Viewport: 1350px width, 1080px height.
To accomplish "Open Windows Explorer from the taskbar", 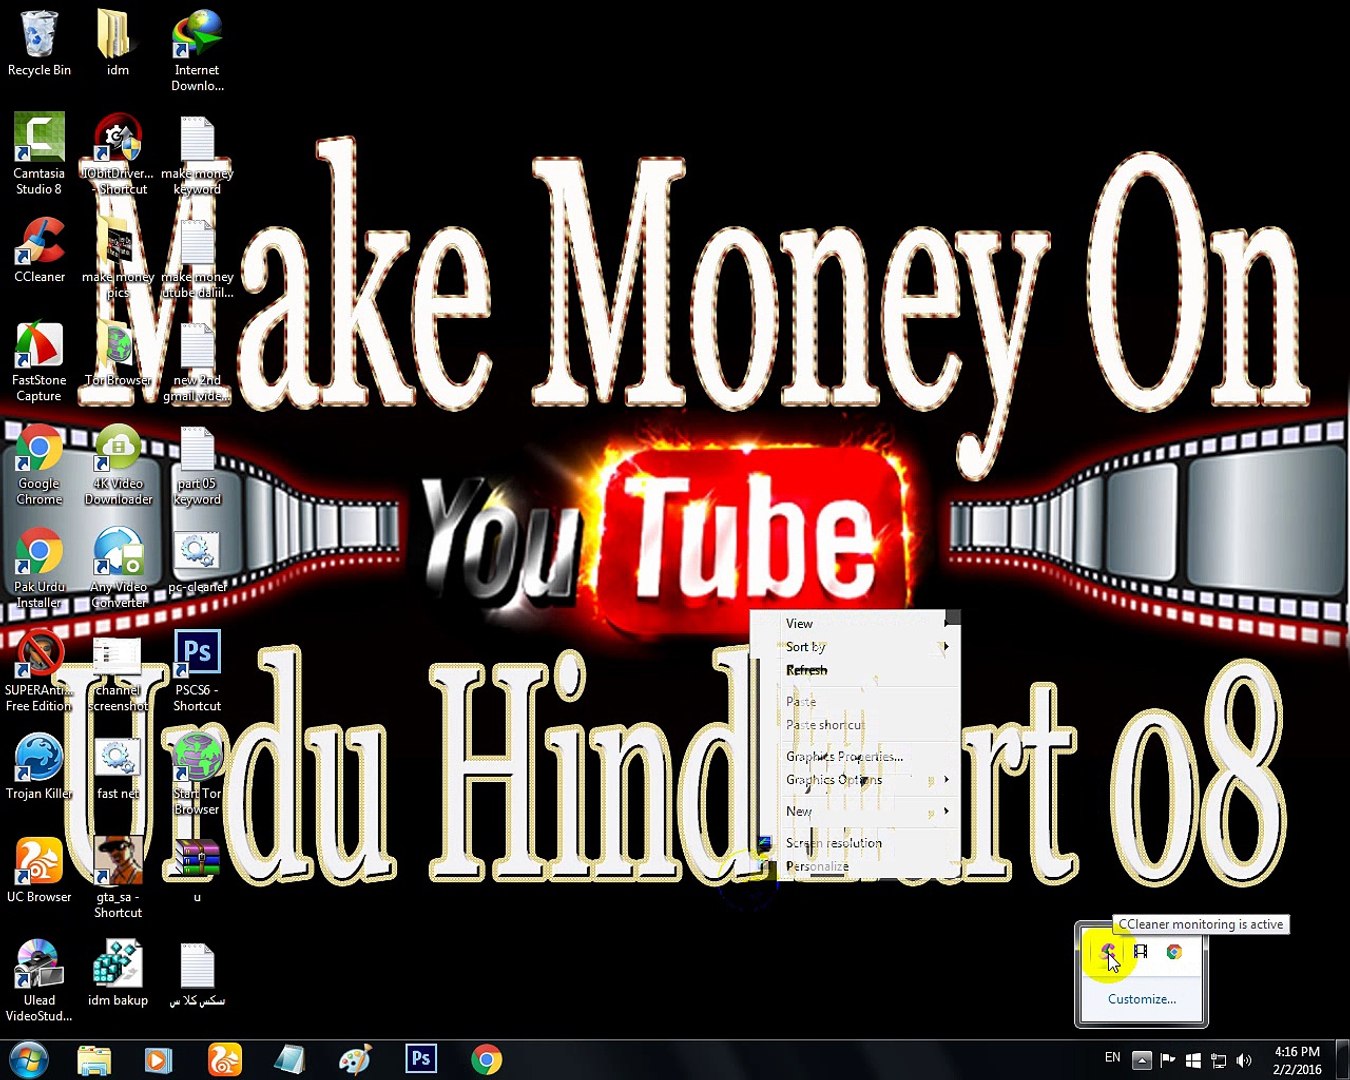I will tap(94, 1059).
